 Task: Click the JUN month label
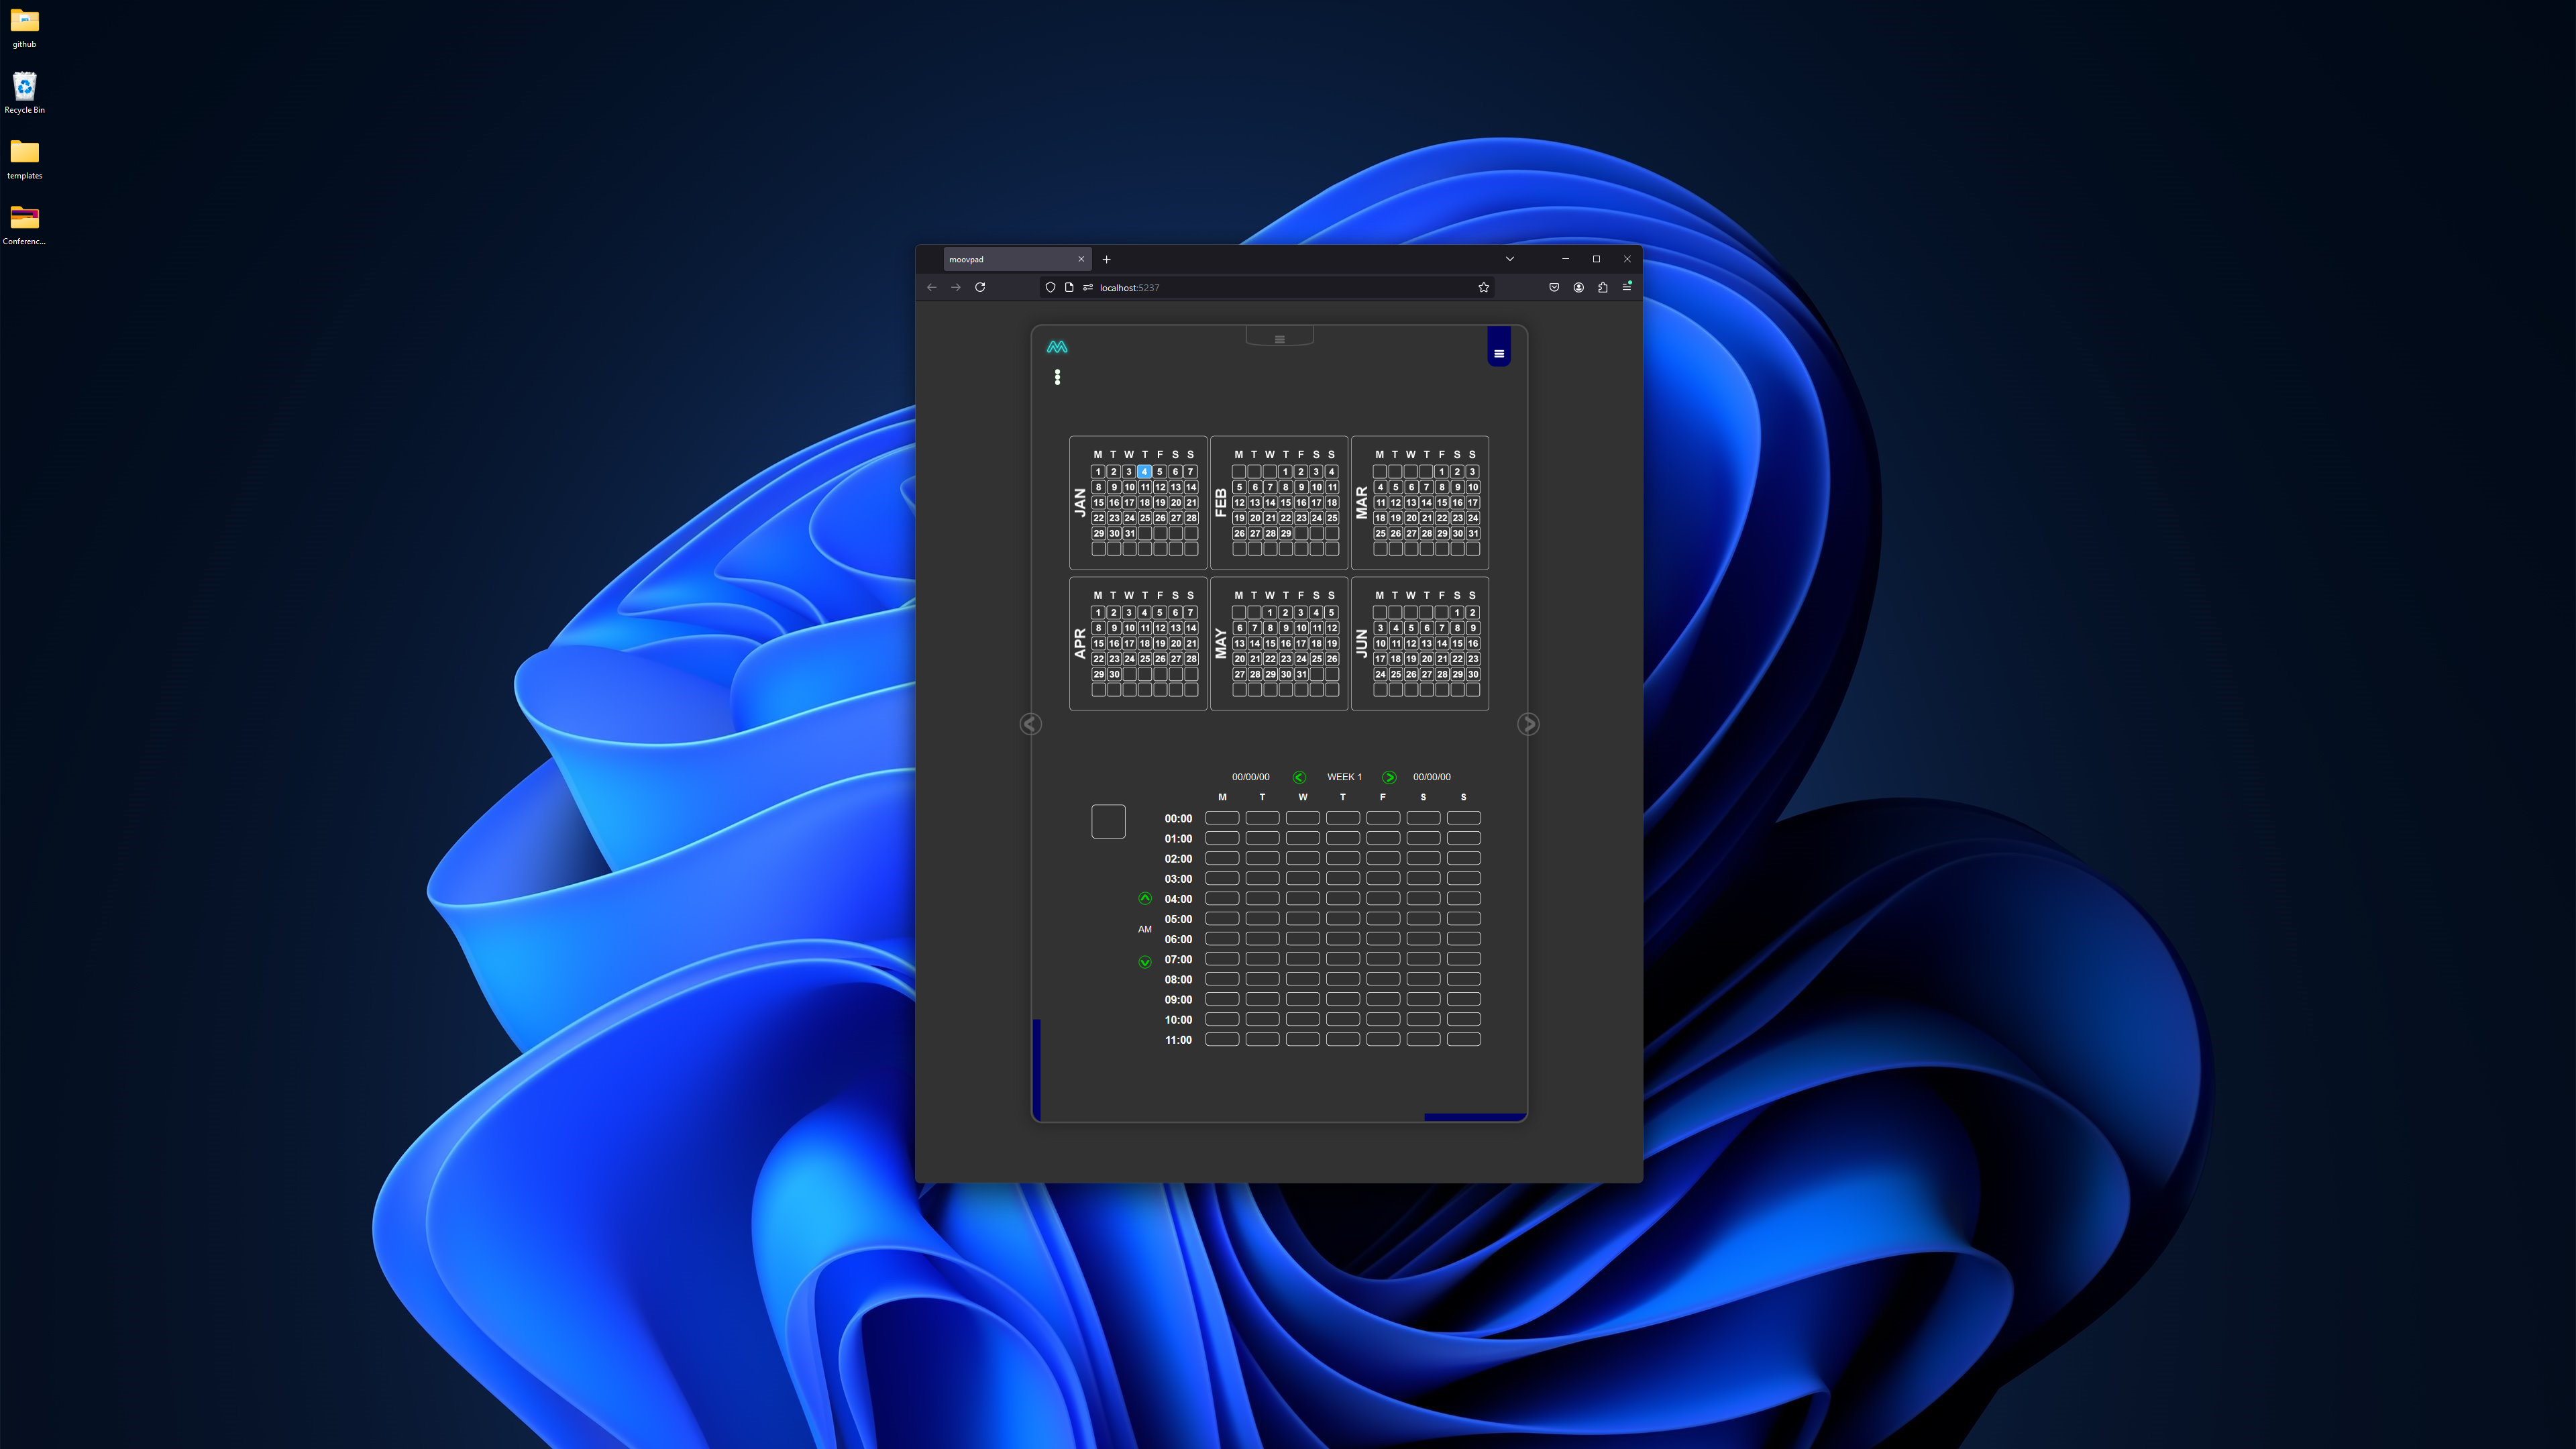pyautogui.click(x=1361, y=643)
